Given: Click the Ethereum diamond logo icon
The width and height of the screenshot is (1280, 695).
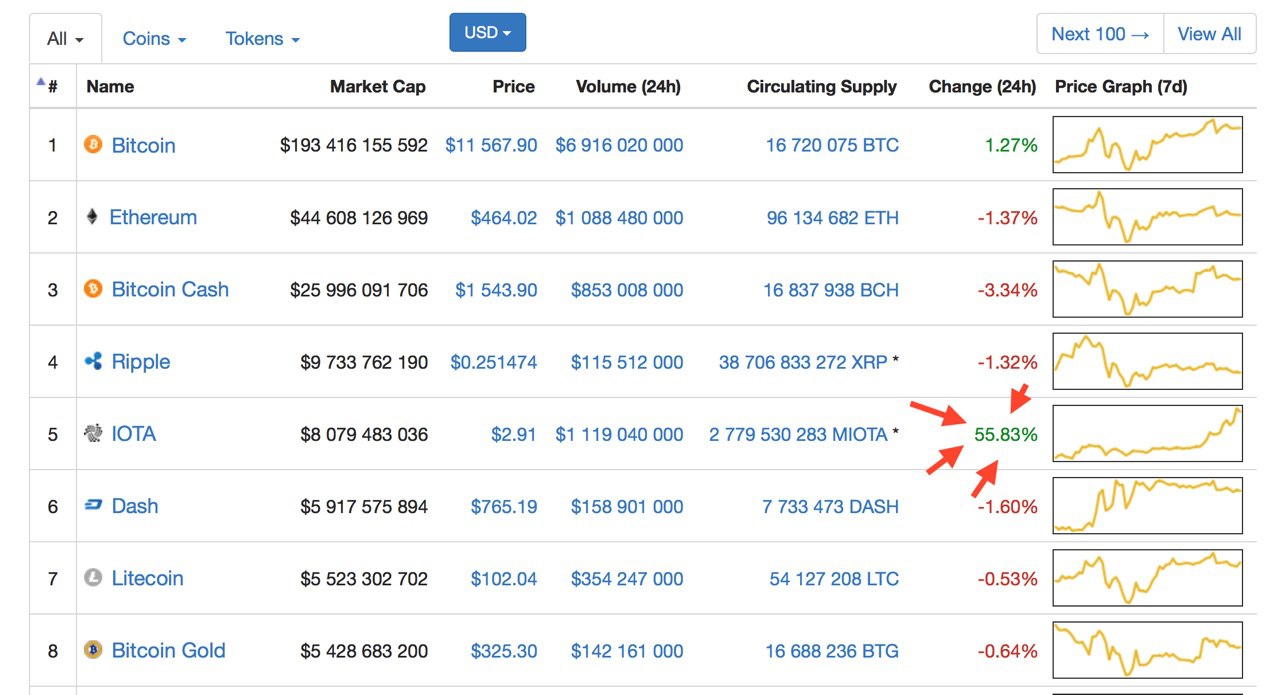Looking at the screenshot, I should 93,217.
